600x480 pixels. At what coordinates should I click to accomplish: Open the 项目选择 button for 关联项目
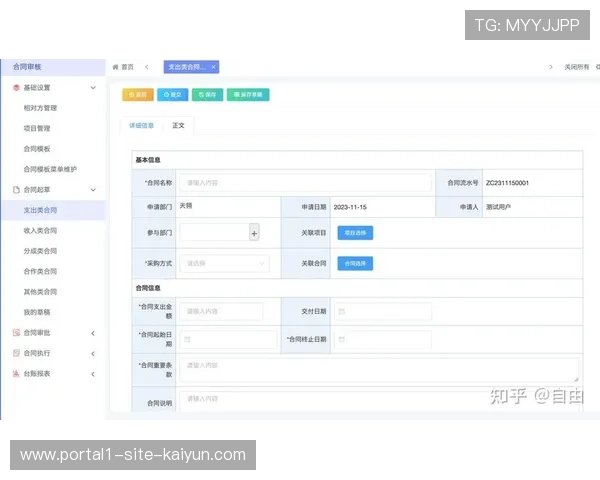coord(355,233)
